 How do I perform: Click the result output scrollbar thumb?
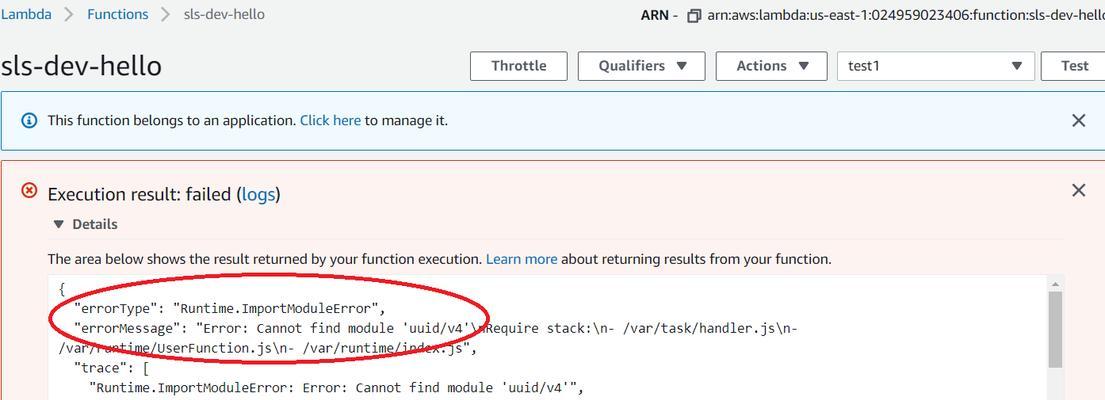coord(1055,329)
